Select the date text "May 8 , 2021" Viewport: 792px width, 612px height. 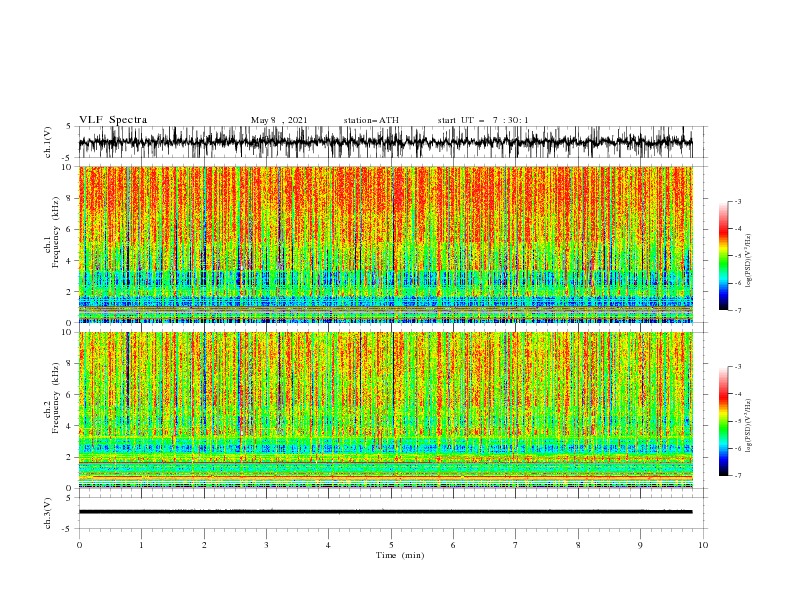click(x=279, y=120)
